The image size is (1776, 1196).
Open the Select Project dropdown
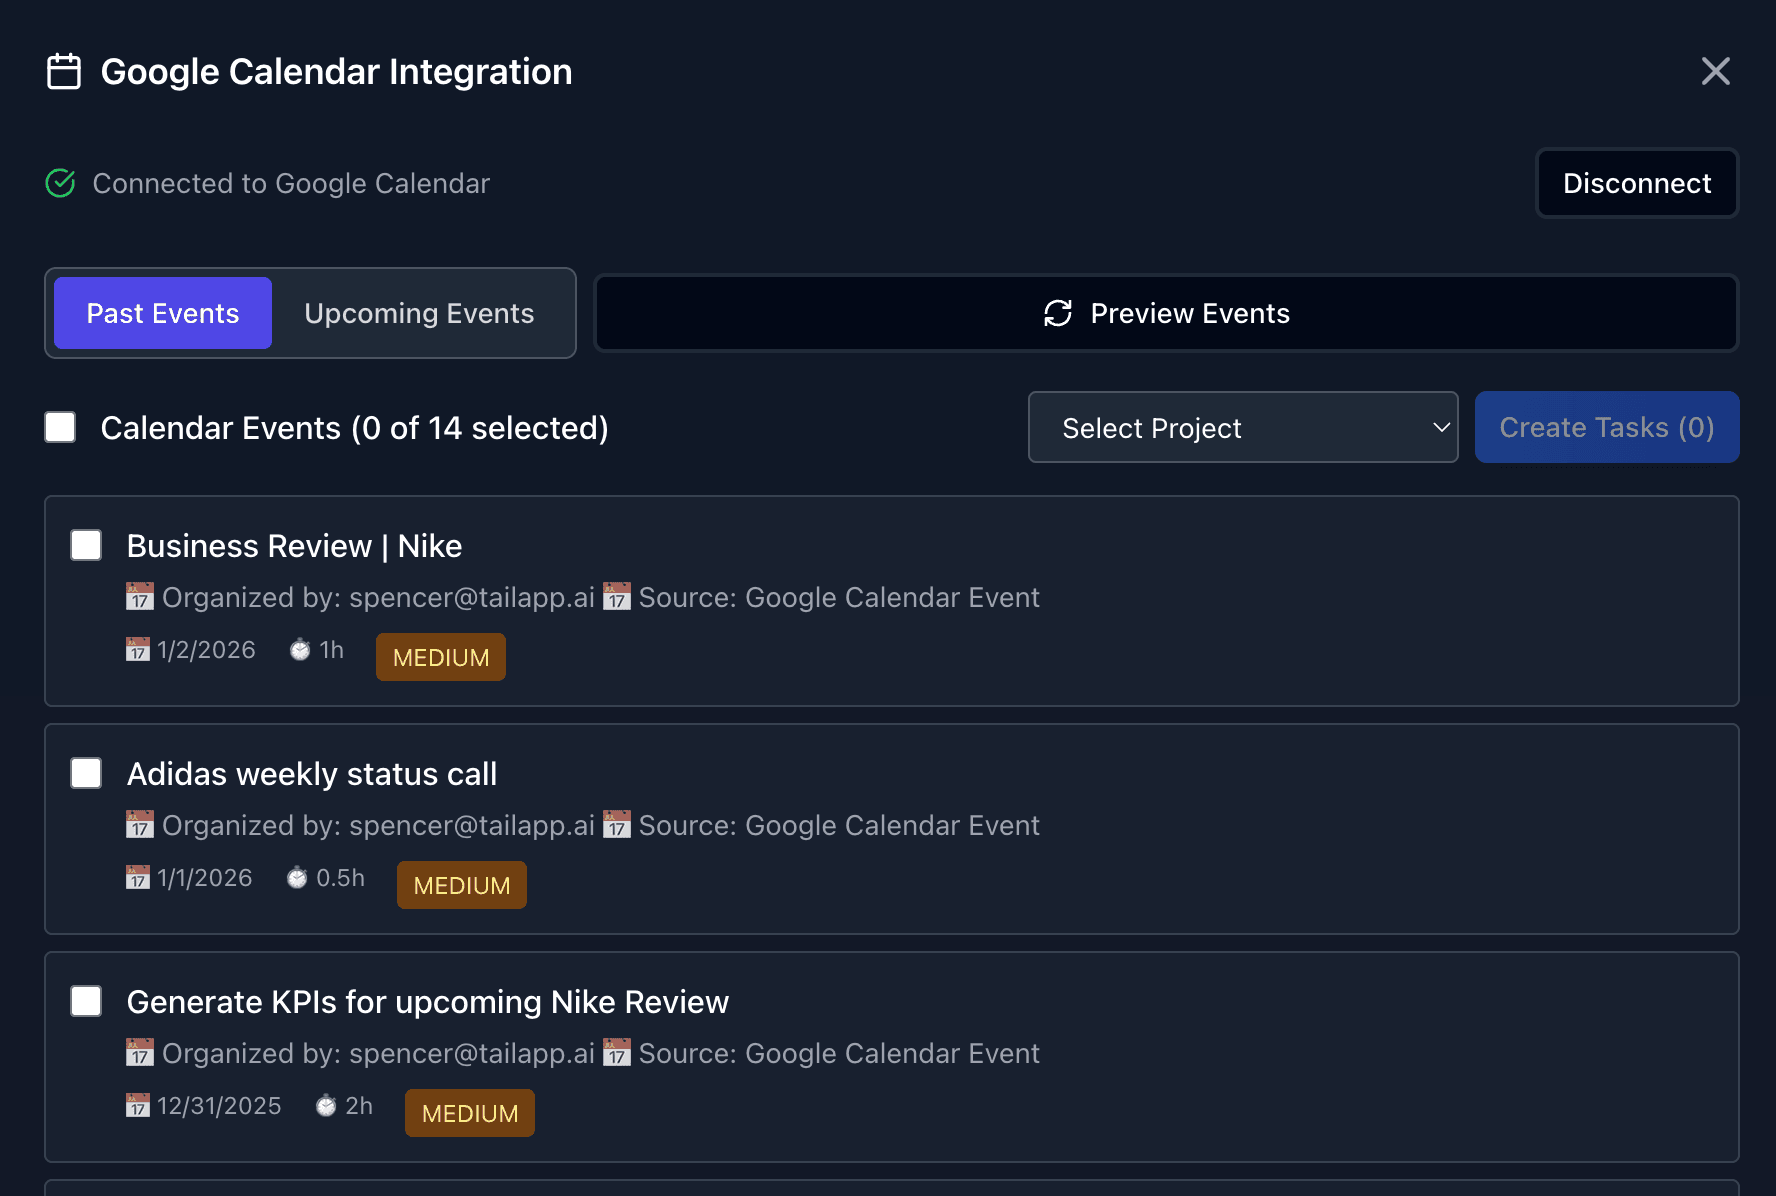[x=1243, y=427]
